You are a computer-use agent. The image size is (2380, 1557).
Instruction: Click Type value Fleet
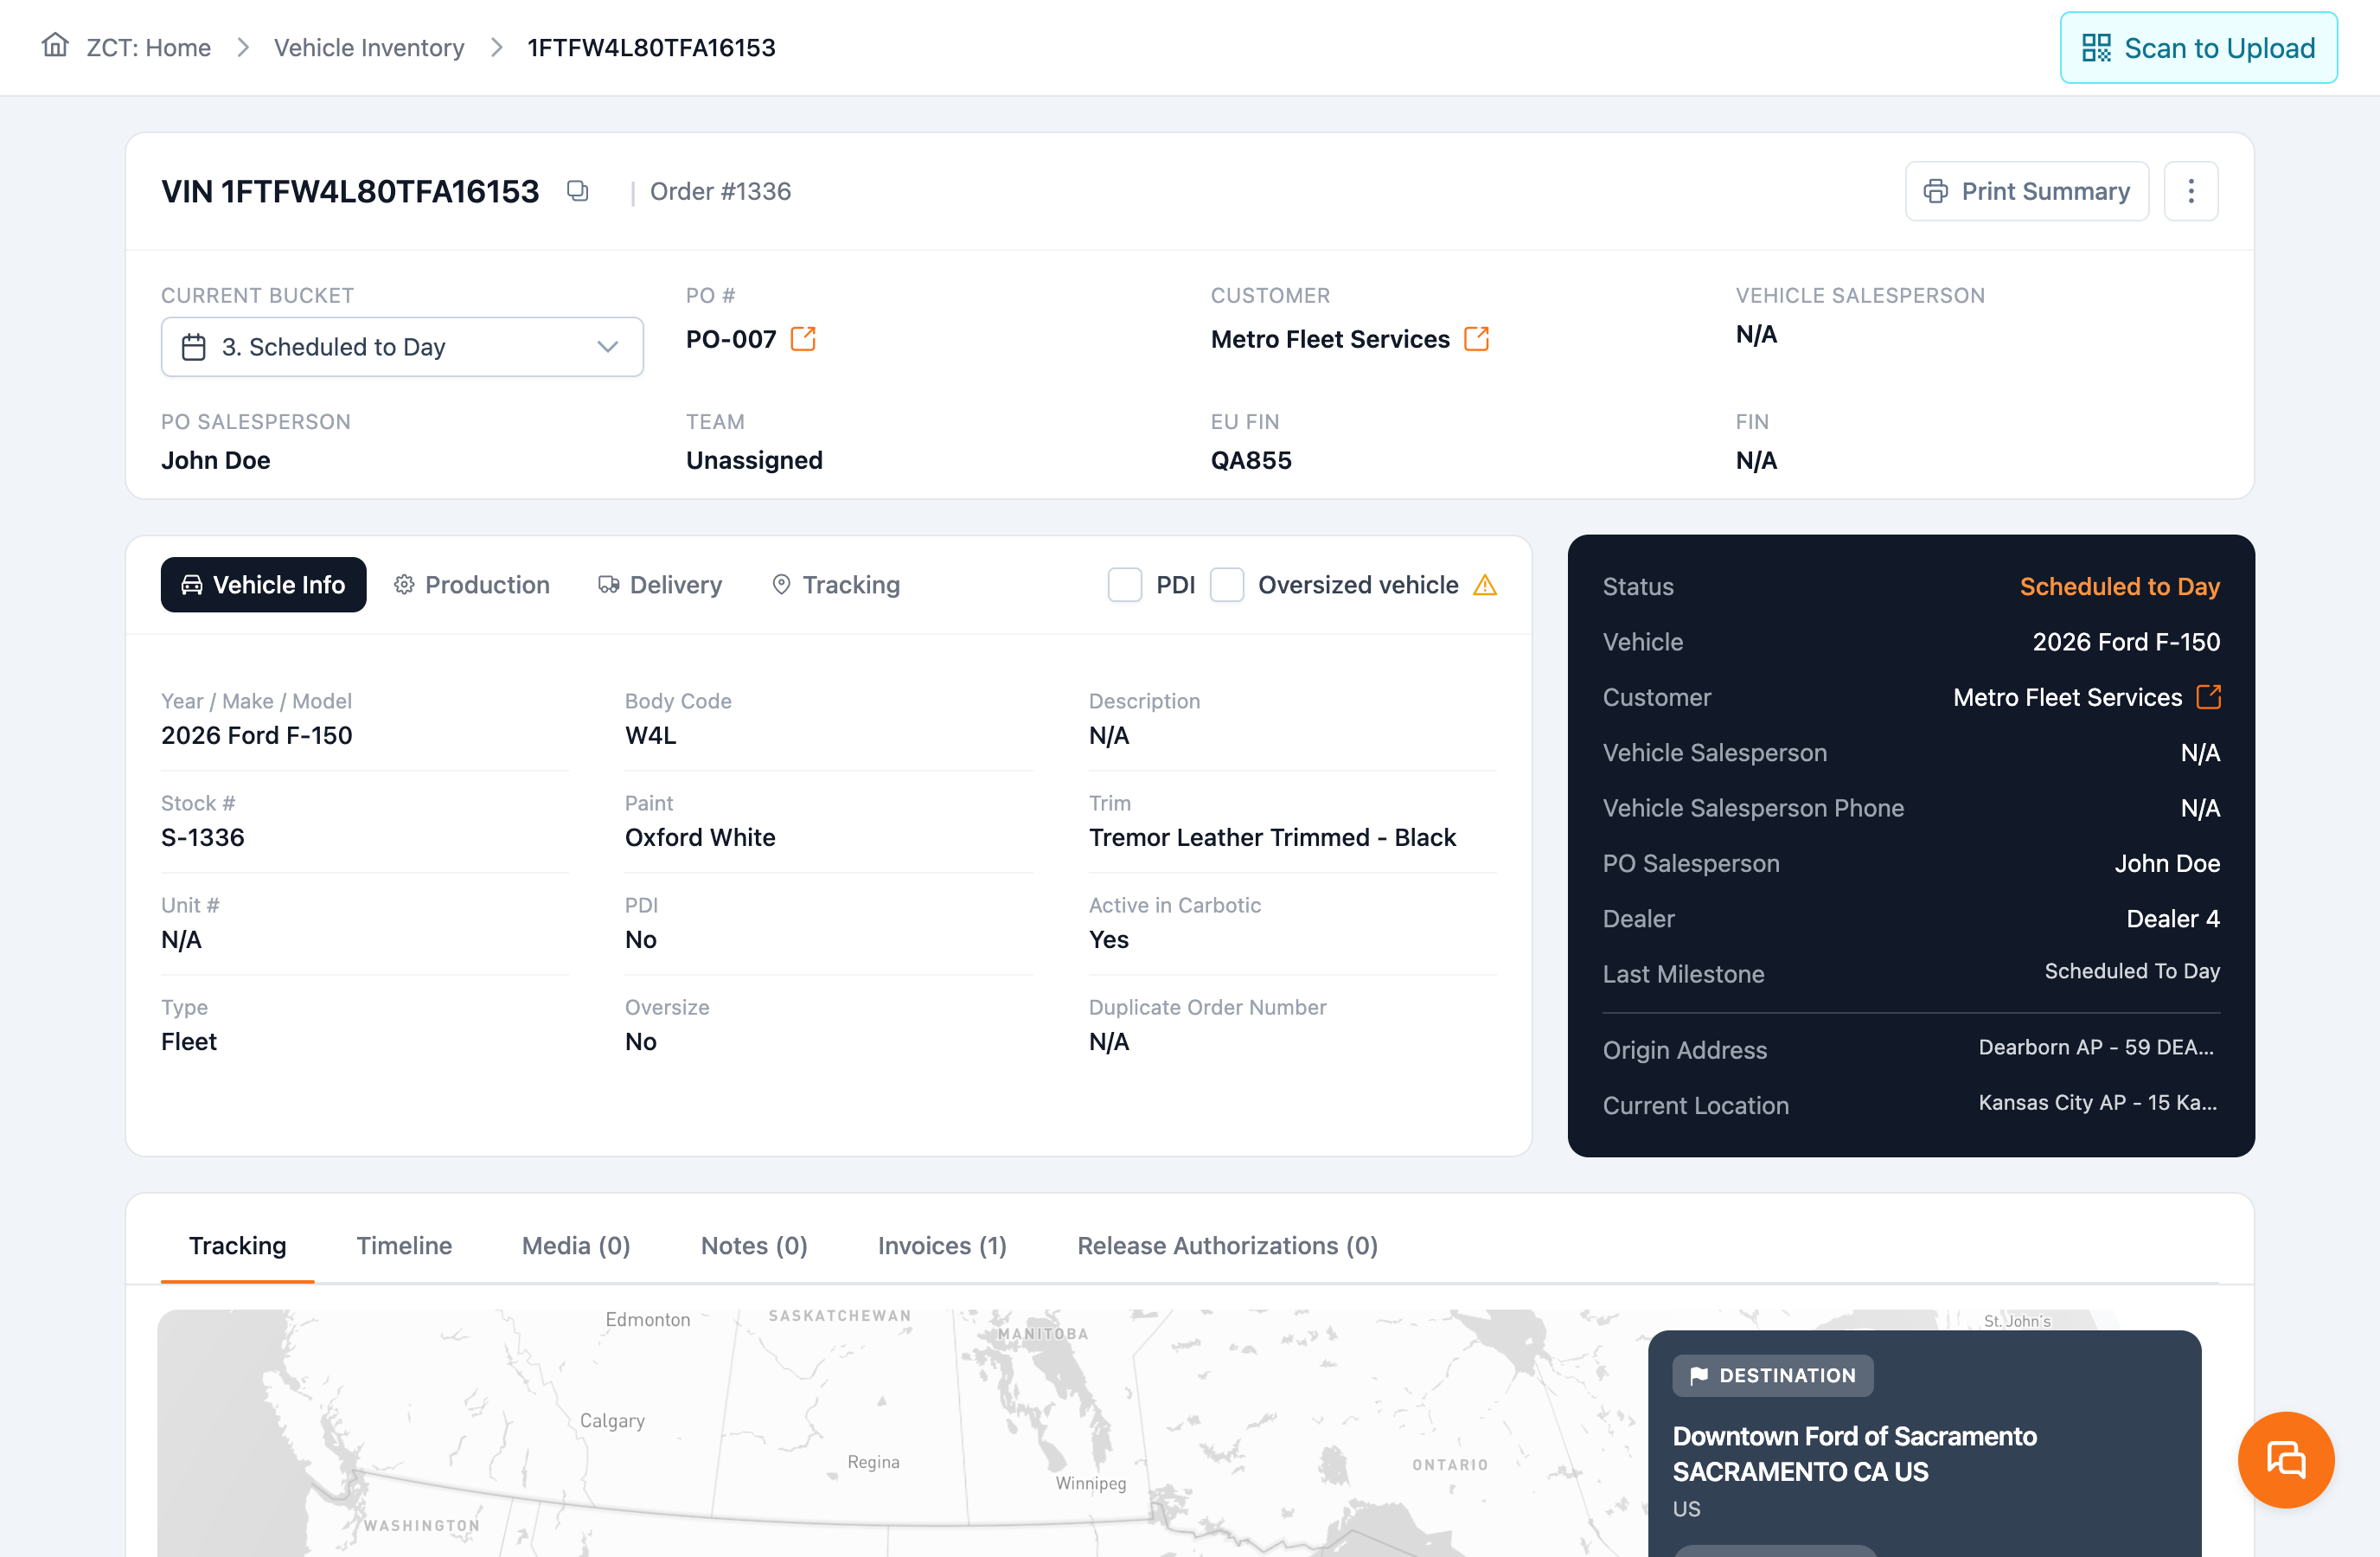189,1041
